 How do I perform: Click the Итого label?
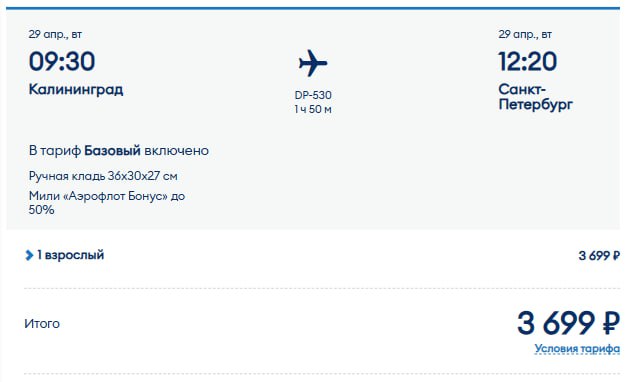tap(42, 323)
